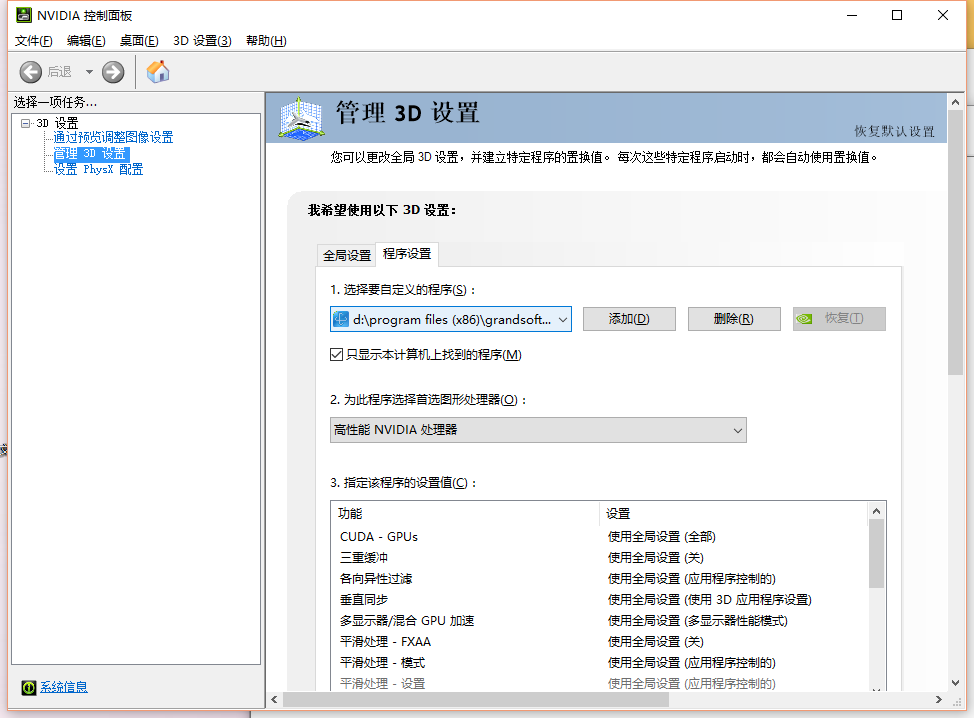974x718 pixels.
Task: Click the horizontal scroll right arrow
Action: tap(939, 700)
